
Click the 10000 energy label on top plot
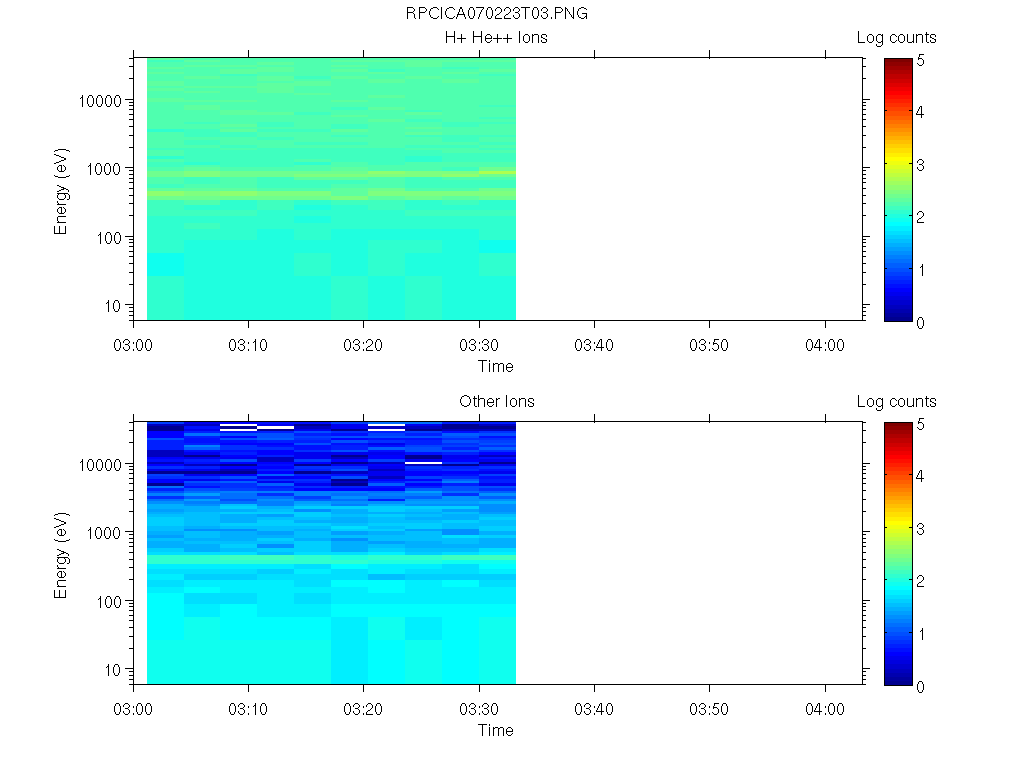pyautogui.click(x=100, y=101)
